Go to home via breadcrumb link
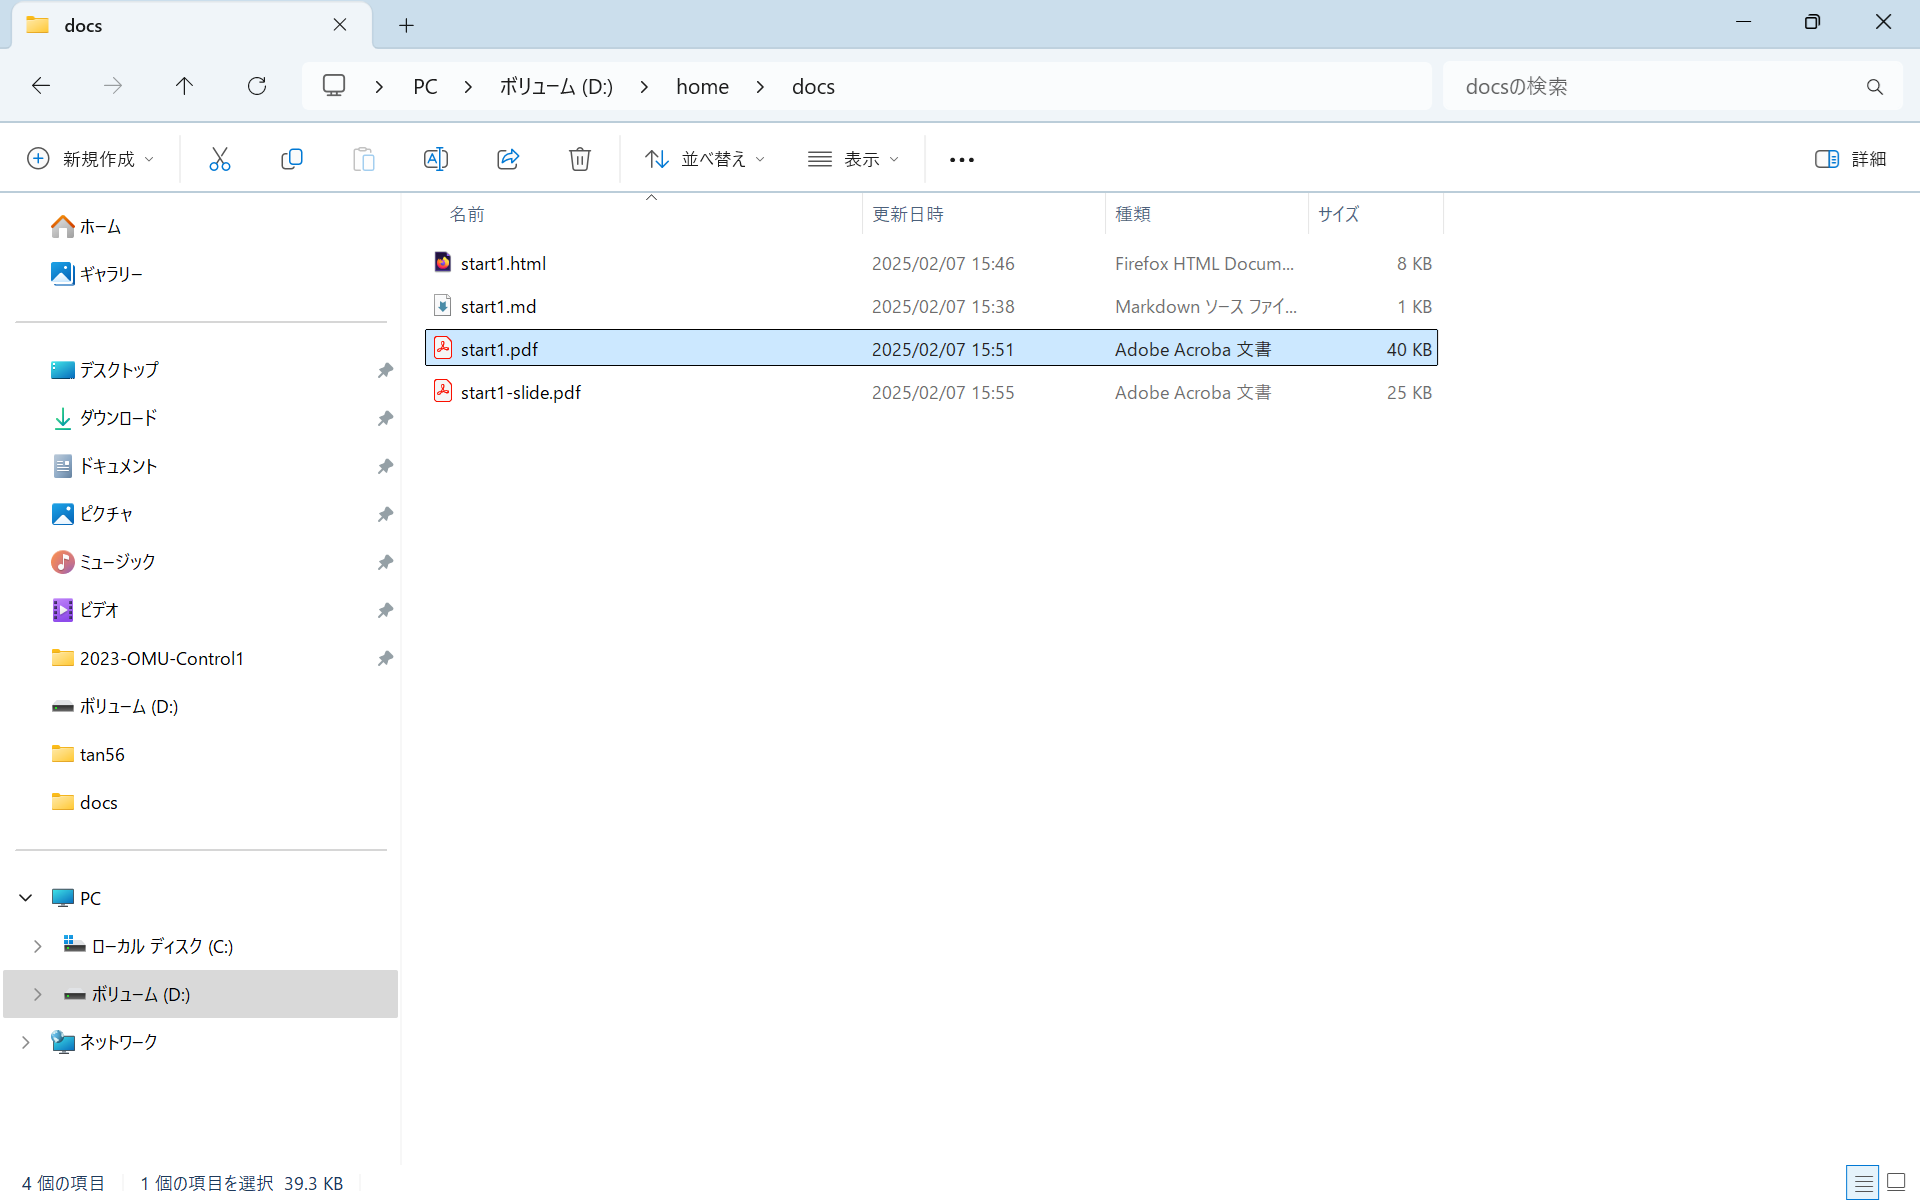 point(703,86)
